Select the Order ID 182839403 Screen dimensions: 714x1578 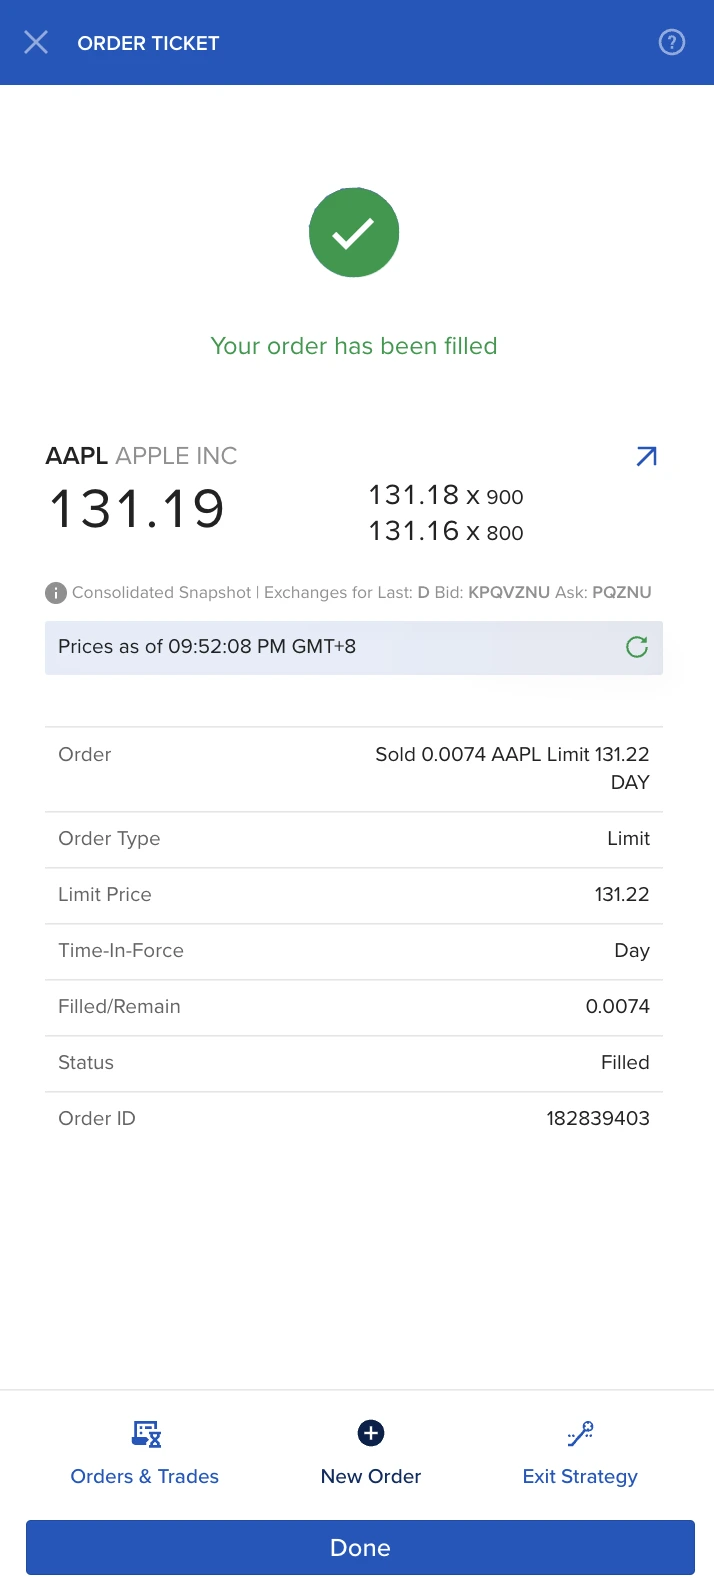pyautogui.click(x=598, y=1119)
